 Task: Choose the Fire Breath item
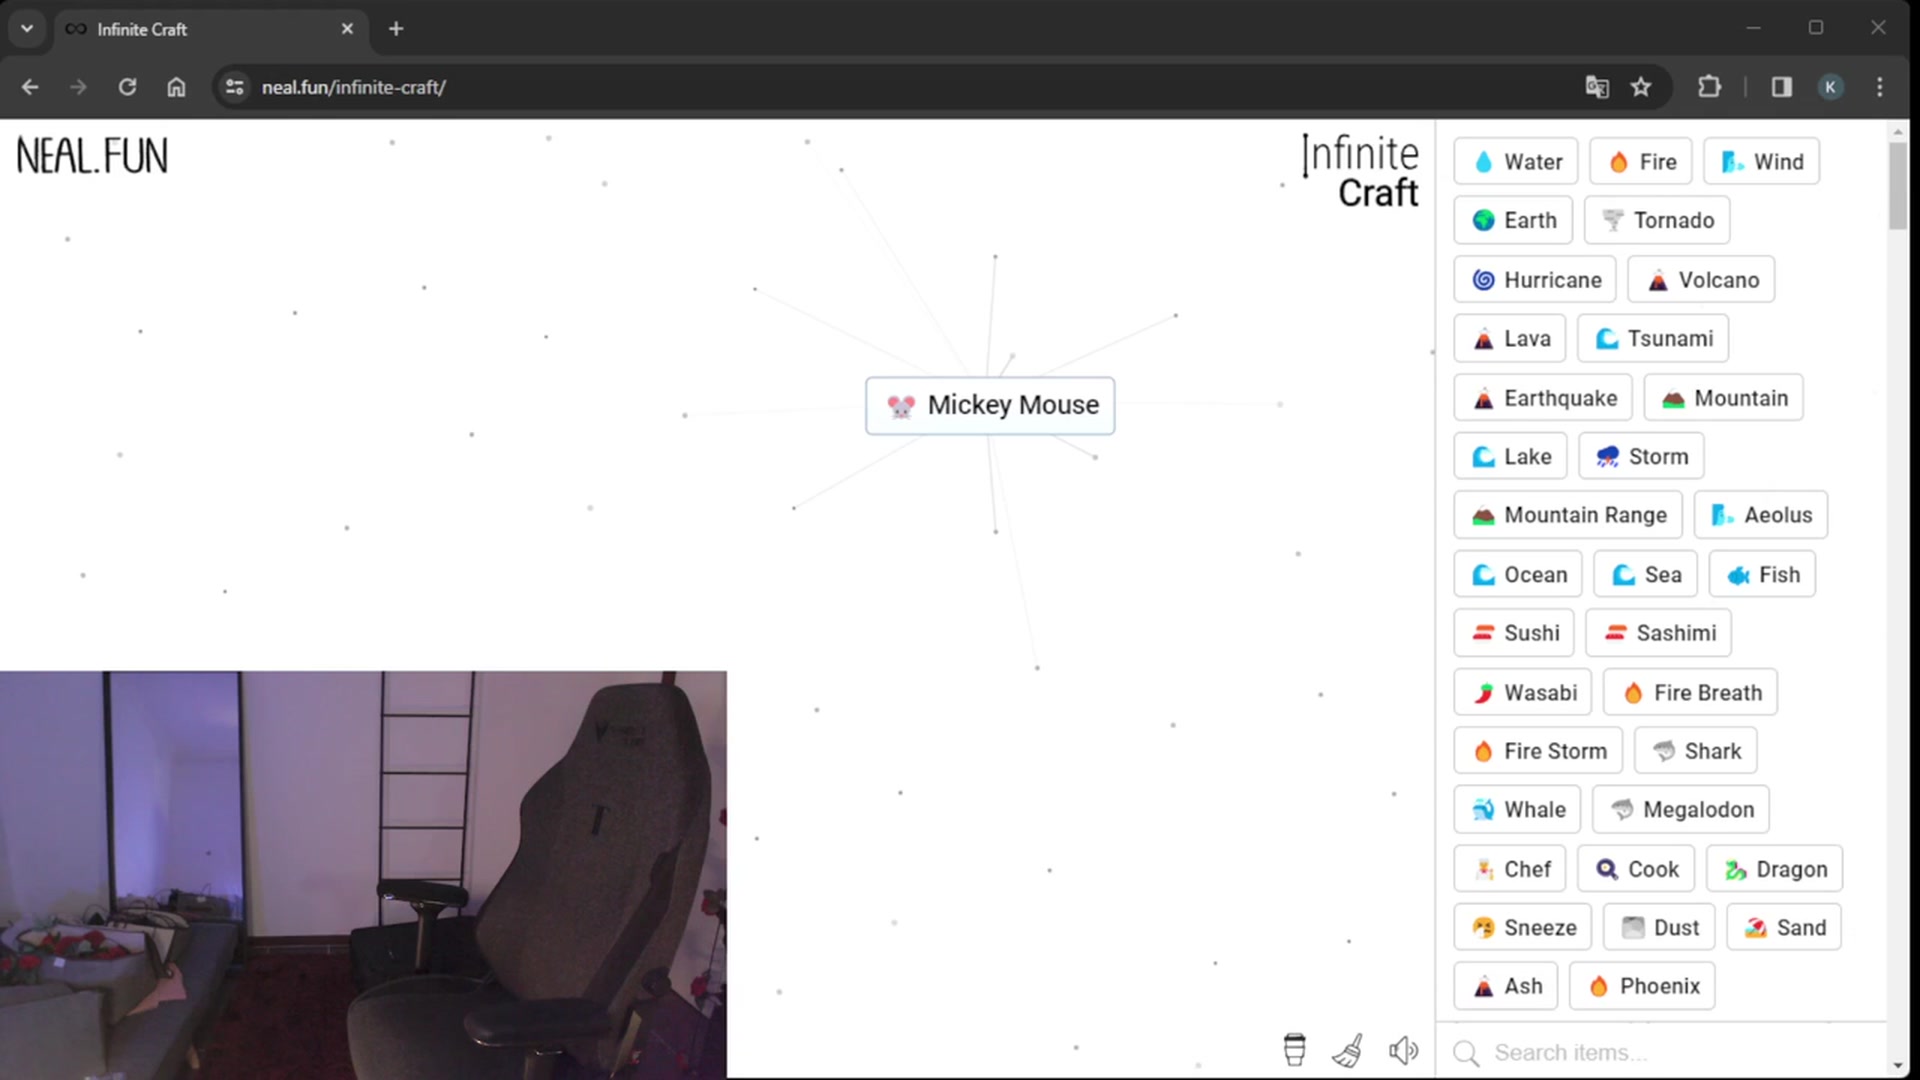click(x=1691, y=693)
